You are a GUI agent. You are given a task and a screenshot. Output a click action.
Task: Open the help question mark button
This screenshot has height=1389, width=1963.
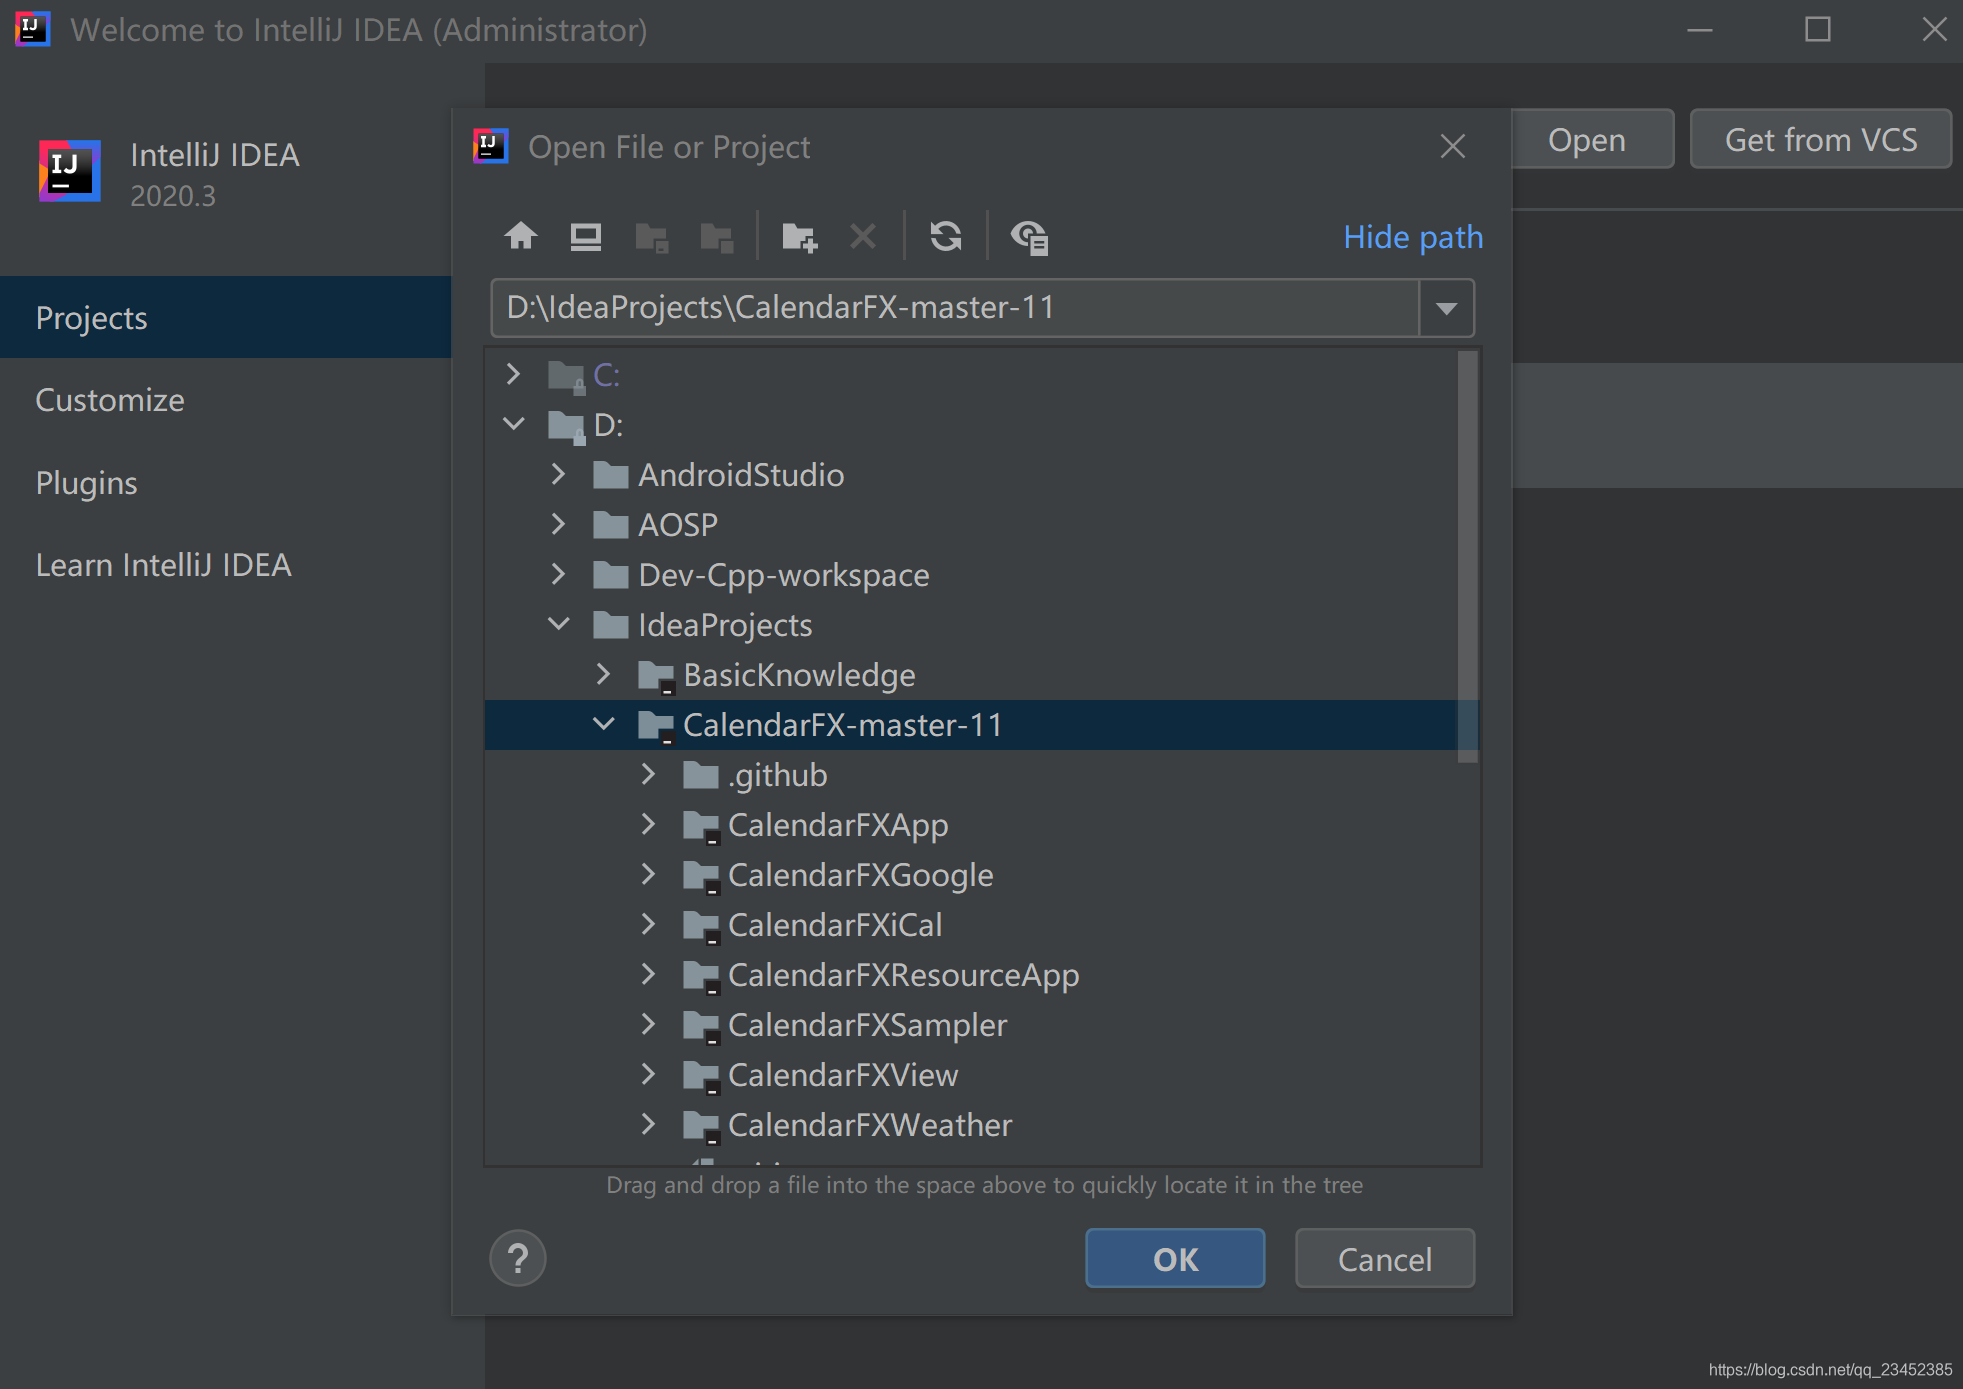pos(518,1258)
